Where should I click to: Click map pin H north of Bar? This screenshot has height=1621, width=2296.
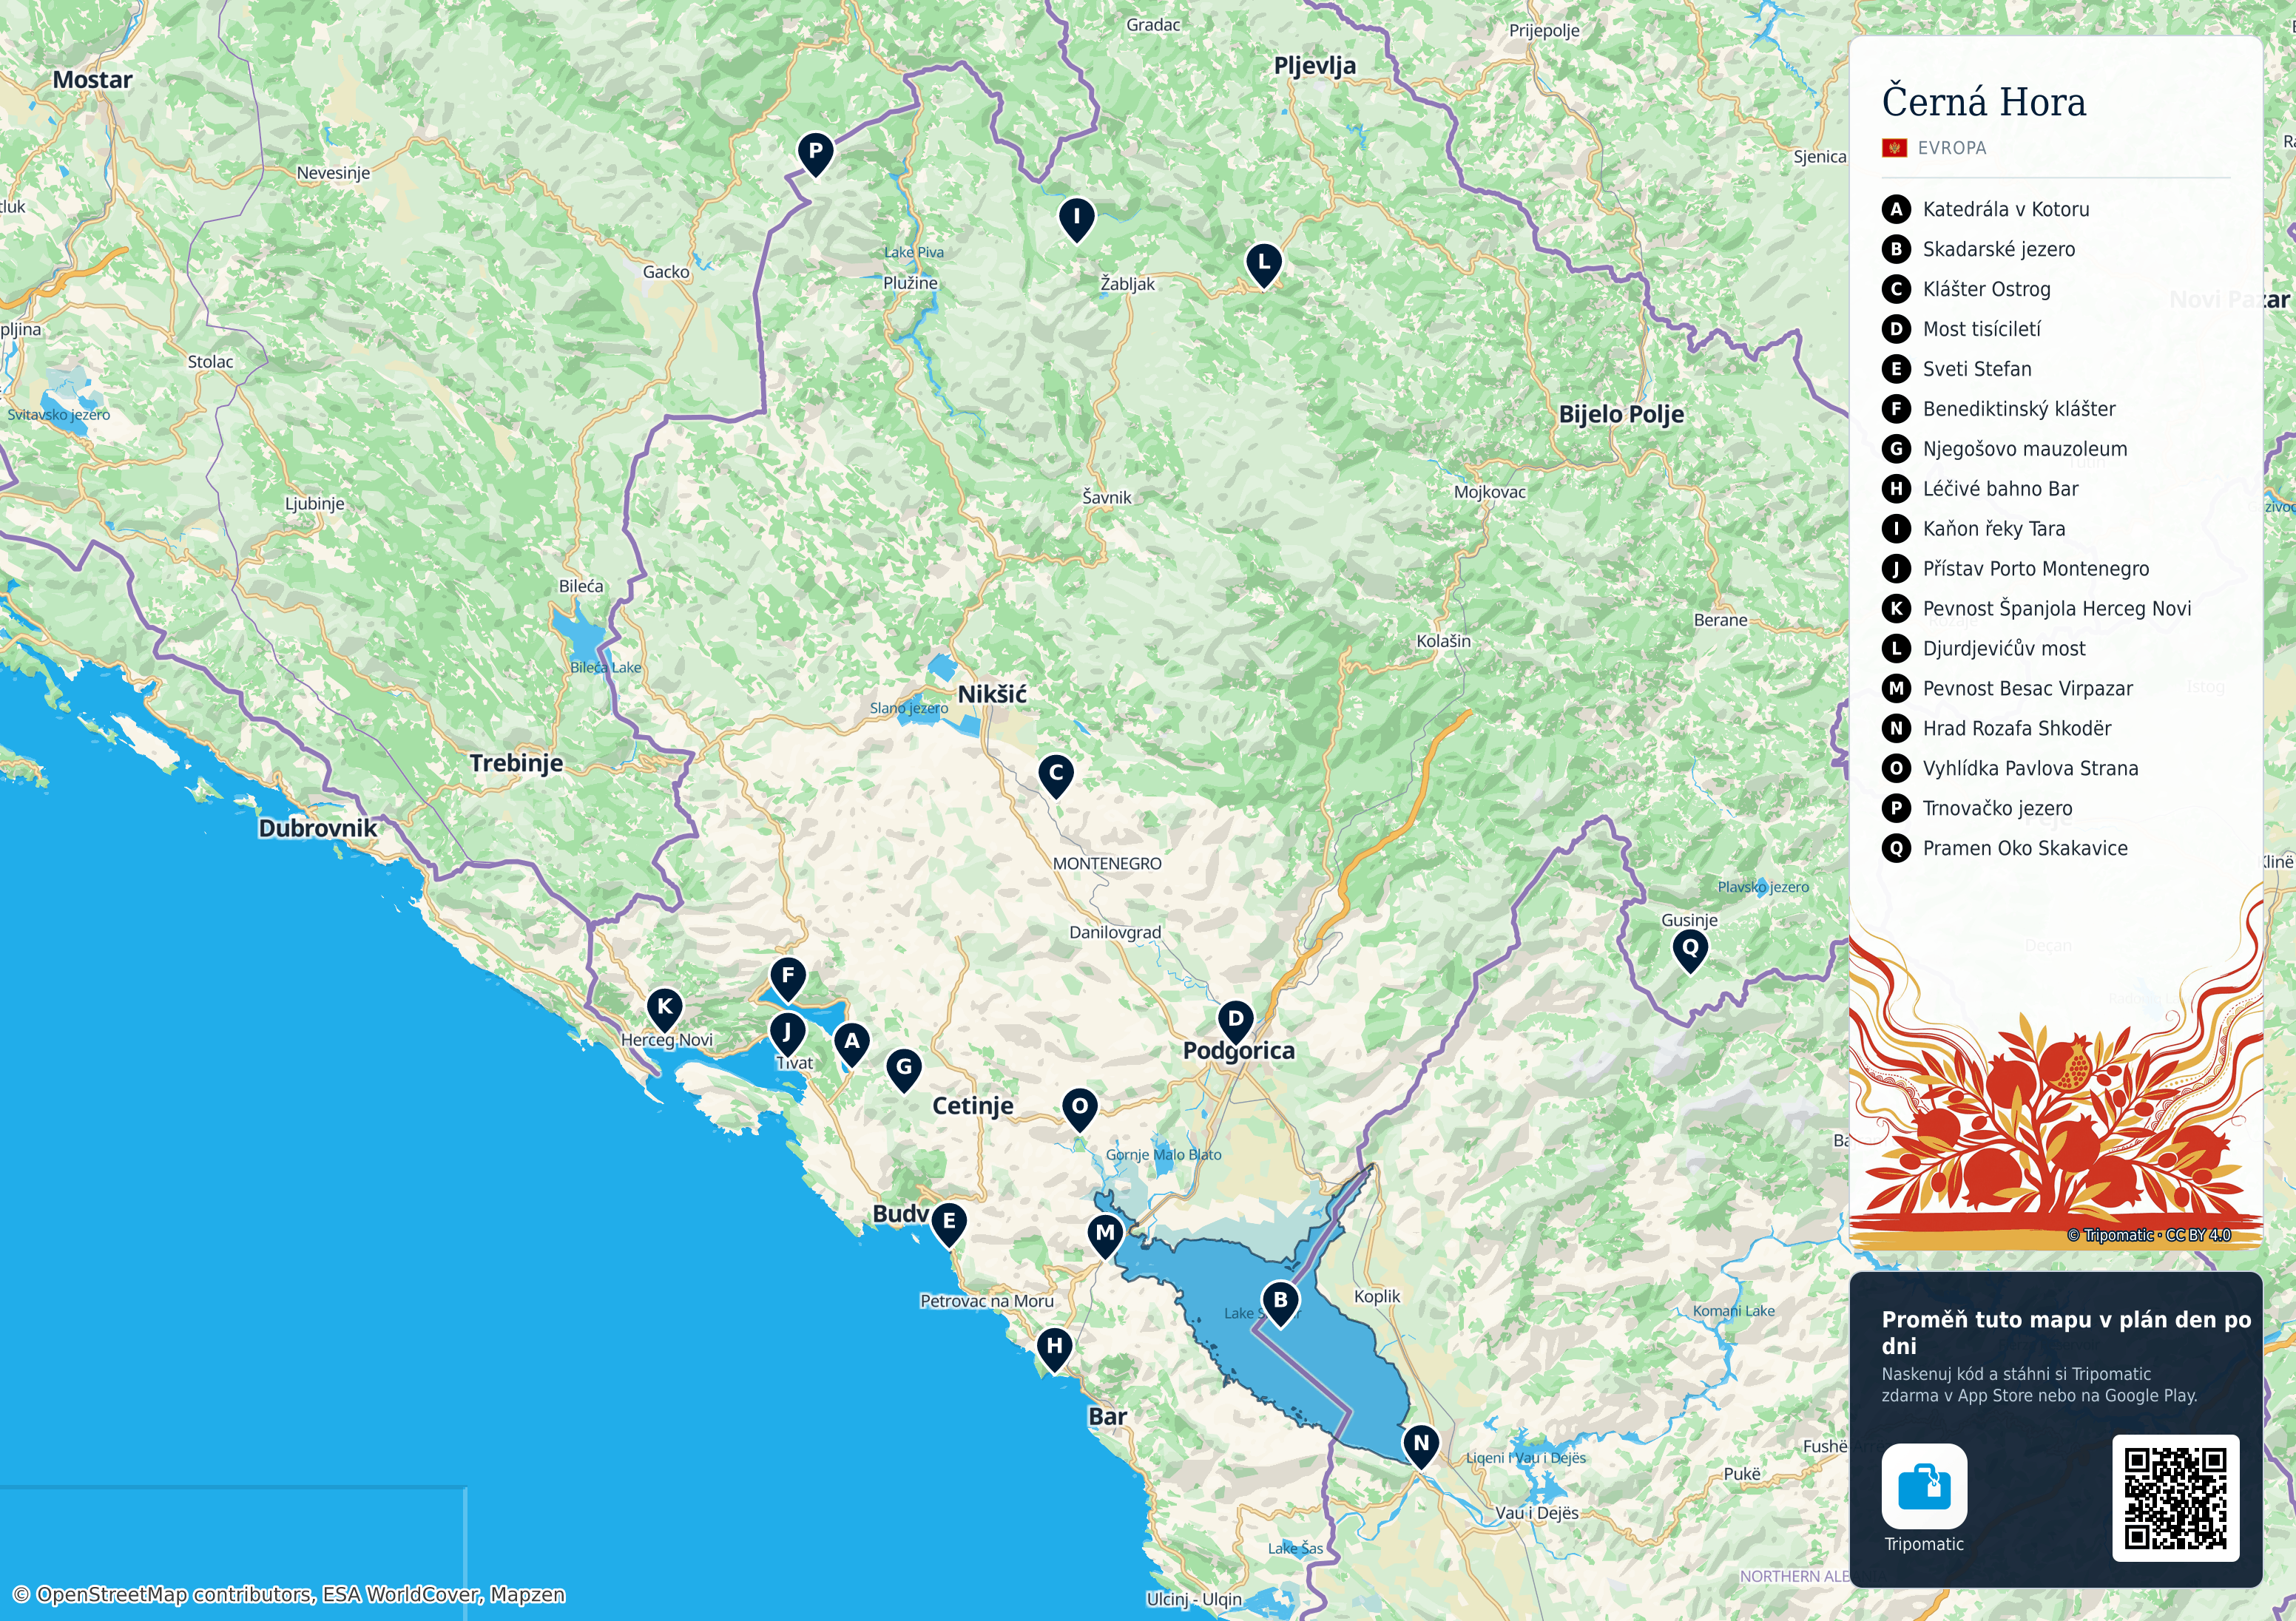(1054, 1348)
